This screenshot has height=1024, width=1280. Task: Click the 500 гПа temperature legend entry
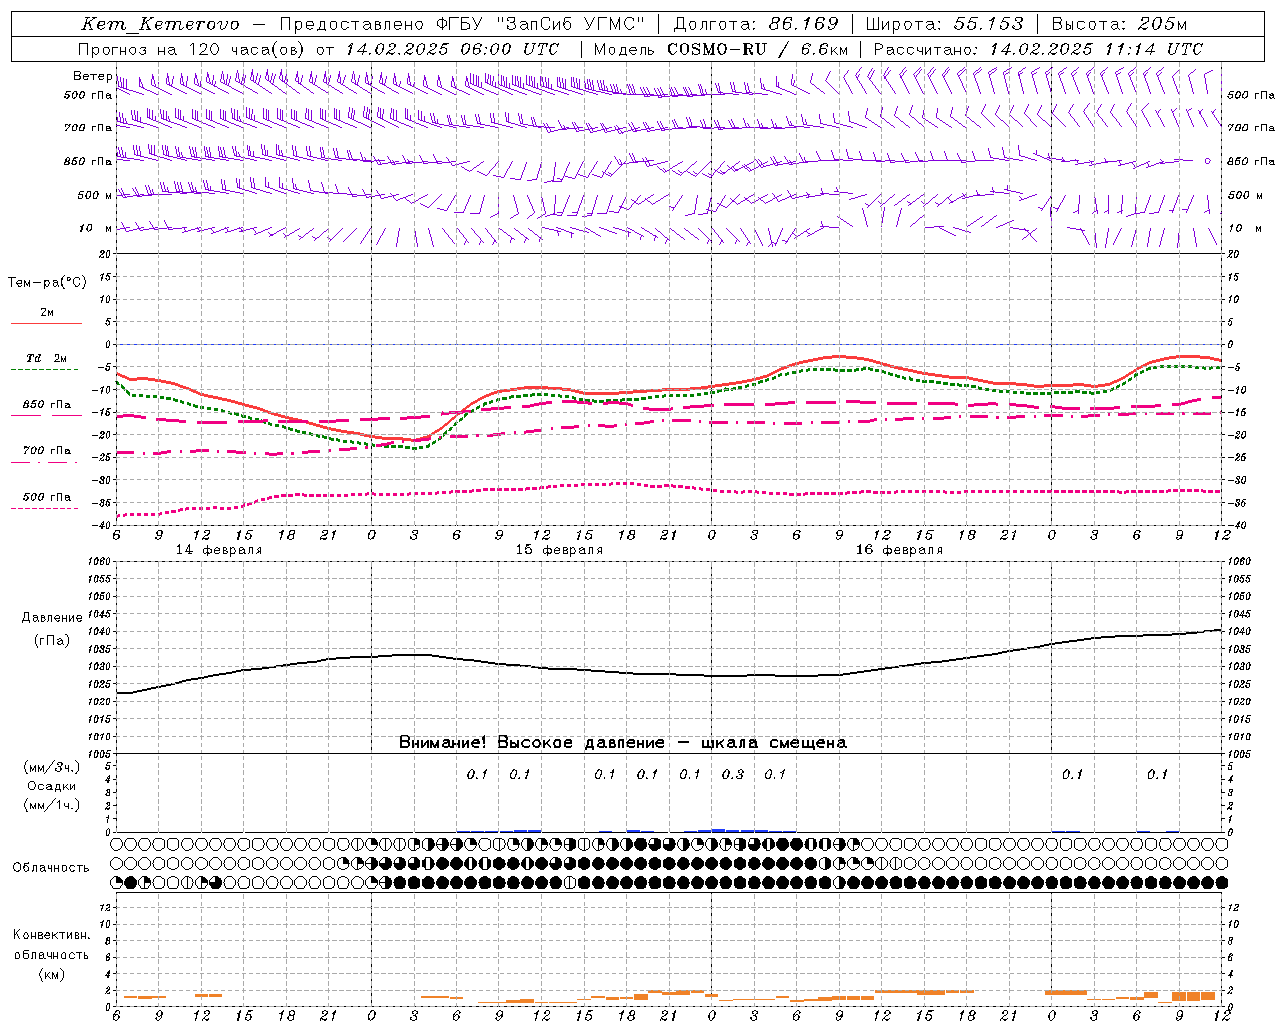point(47,497)
